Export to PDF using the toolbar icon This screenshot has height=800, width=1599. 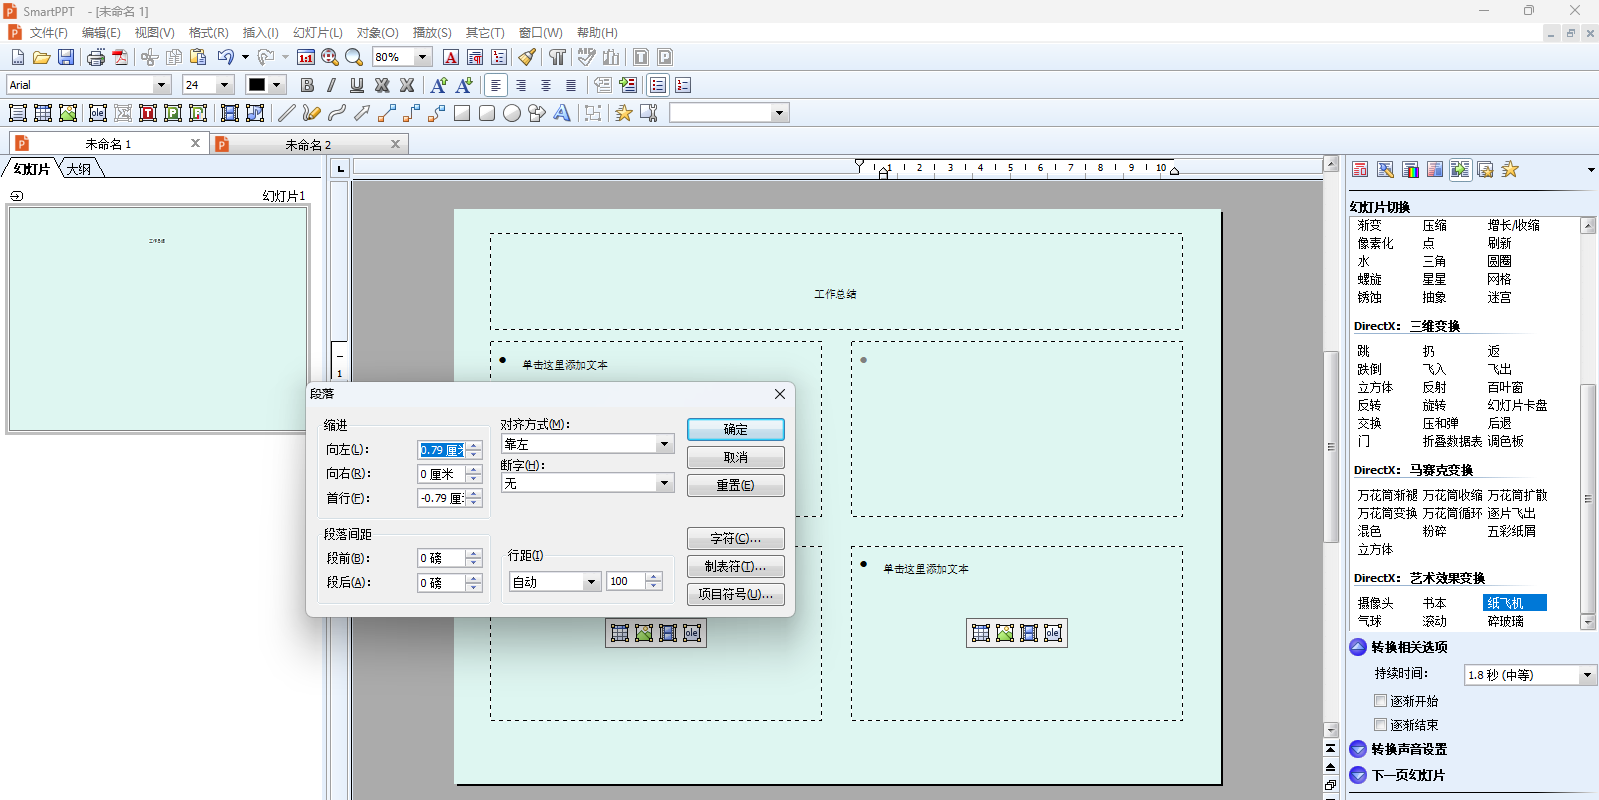click(120, 57)
